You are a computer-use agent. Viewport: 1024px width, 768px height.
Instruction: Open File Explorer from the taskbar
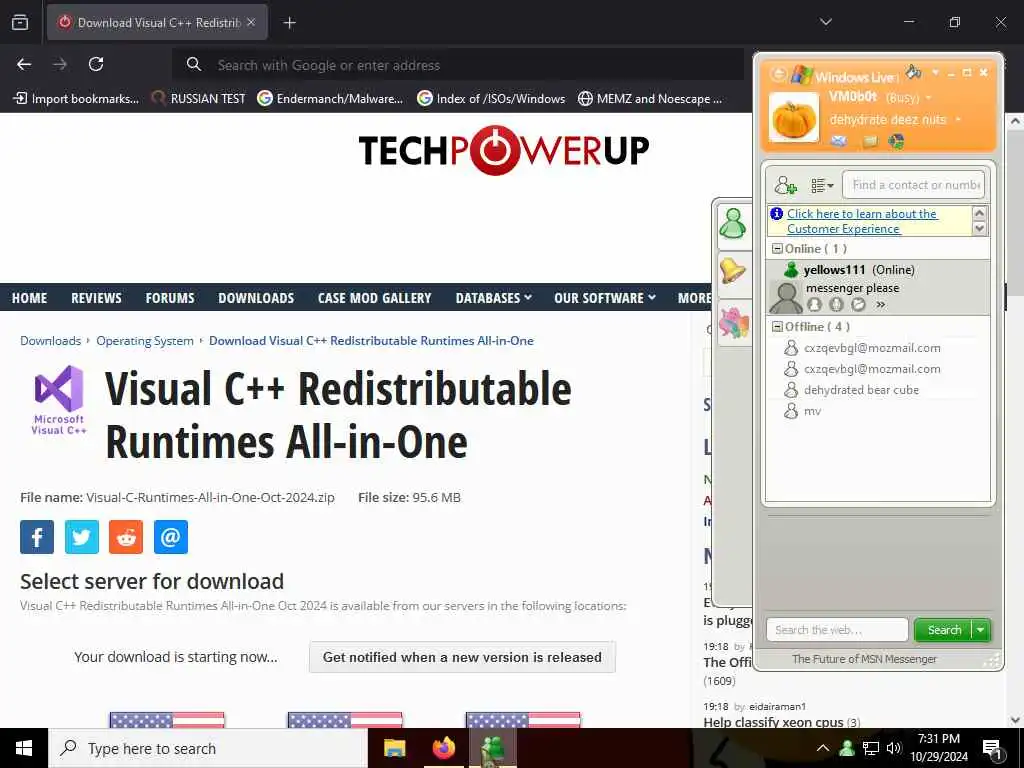point(394,748)
